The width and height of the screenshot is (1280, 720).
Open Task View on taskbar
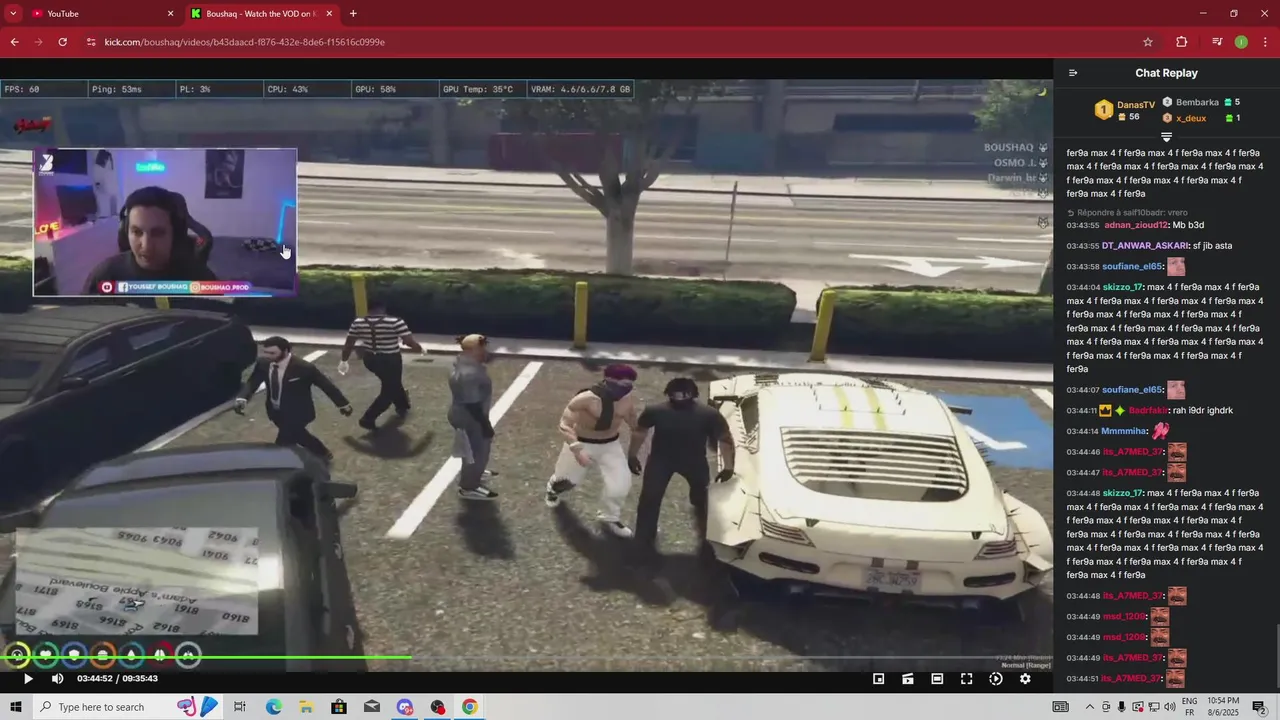(x=240, y=707)
